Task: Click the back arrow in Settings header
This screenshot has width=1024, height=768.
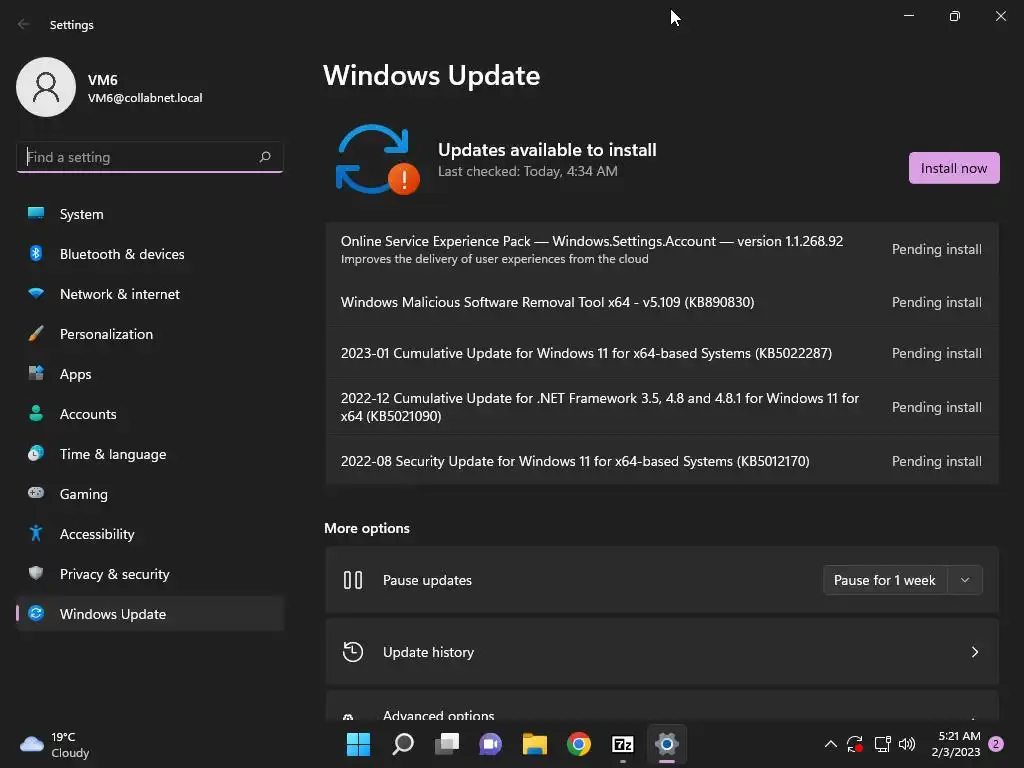Action: (x=24, y=24)
